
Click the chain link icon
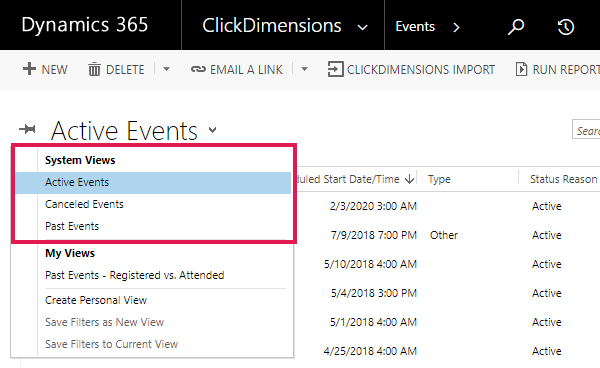coord(198,69)
